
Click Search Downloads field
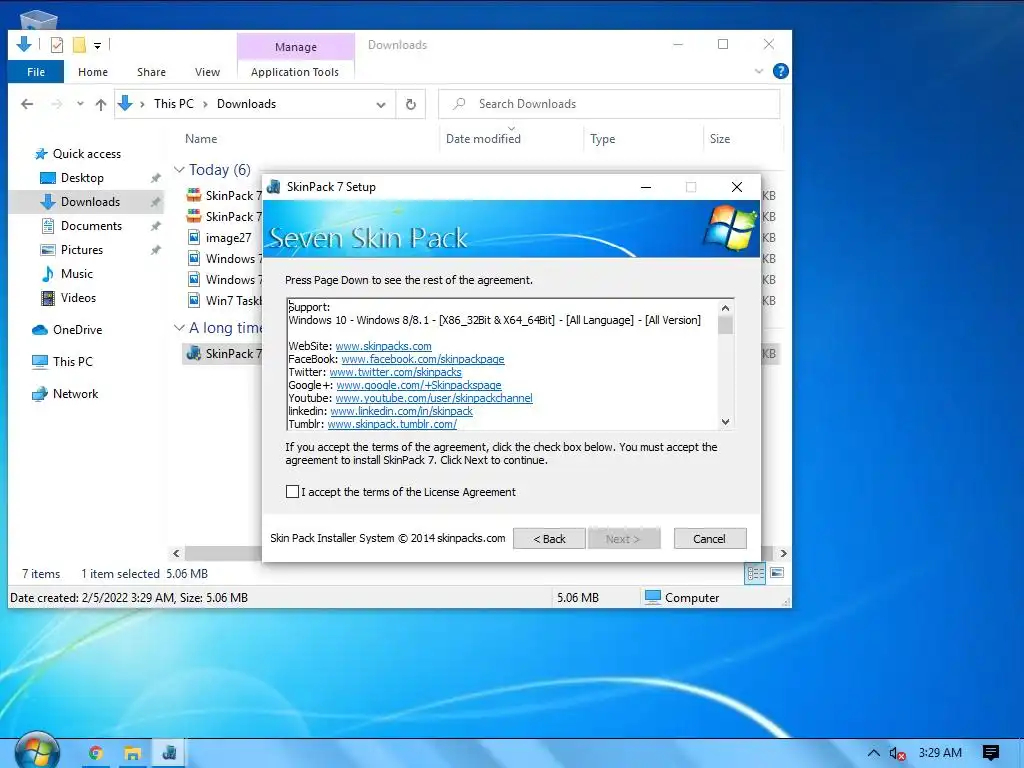609,104
